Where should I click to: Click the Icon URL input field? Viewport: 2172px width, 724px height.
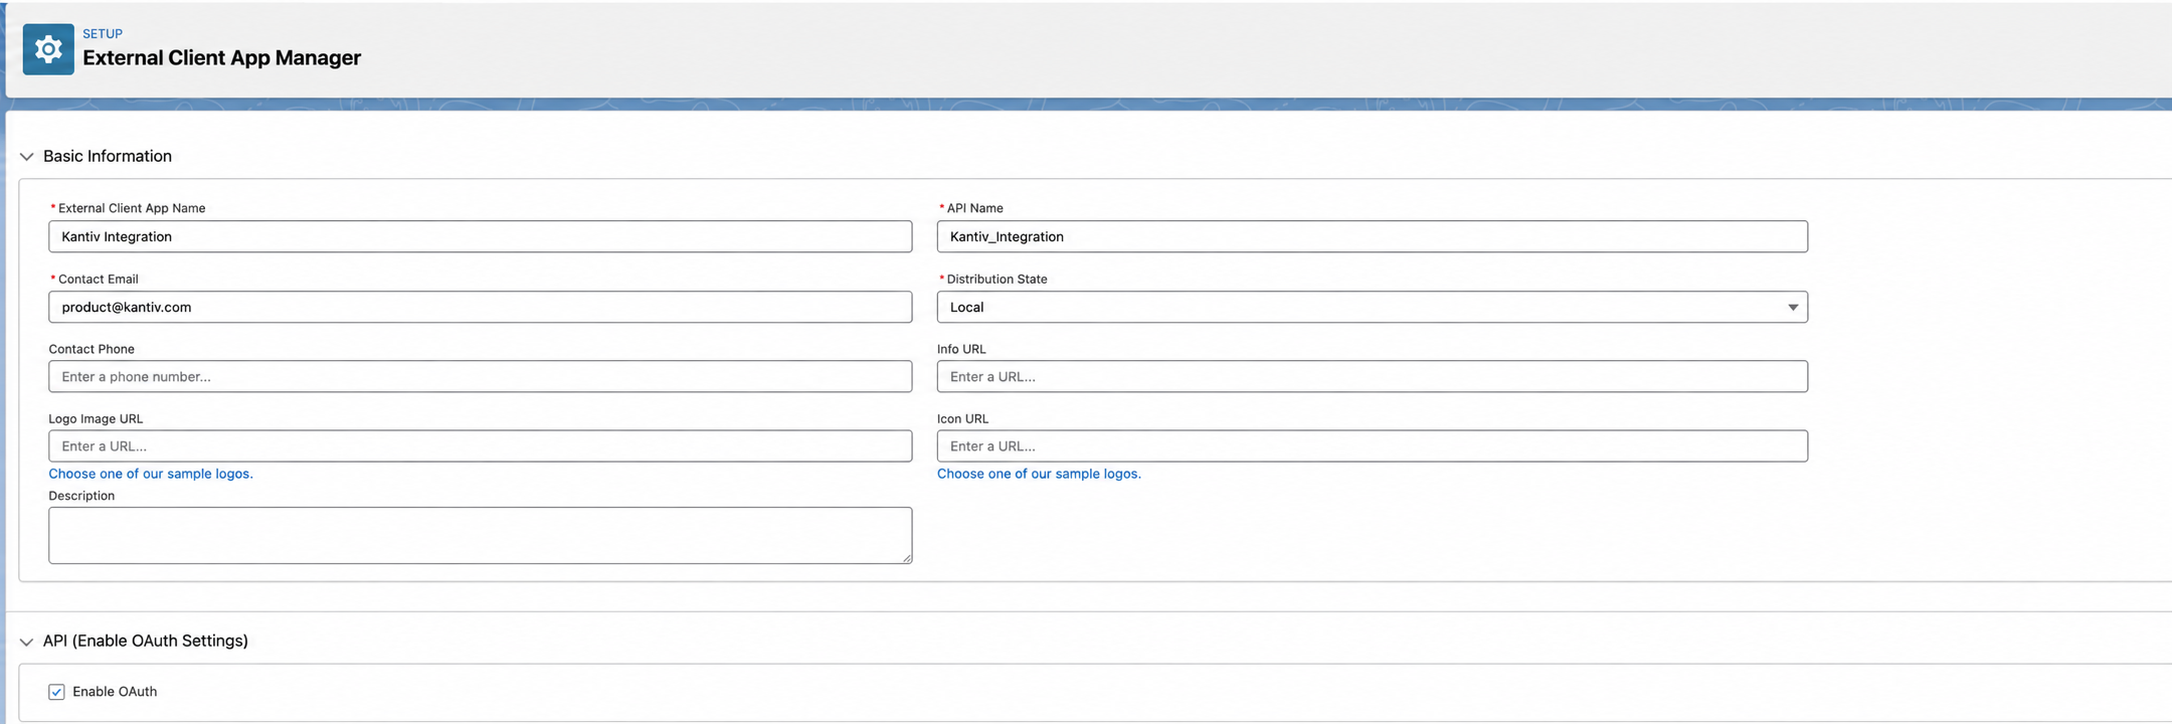point(1372,446)
